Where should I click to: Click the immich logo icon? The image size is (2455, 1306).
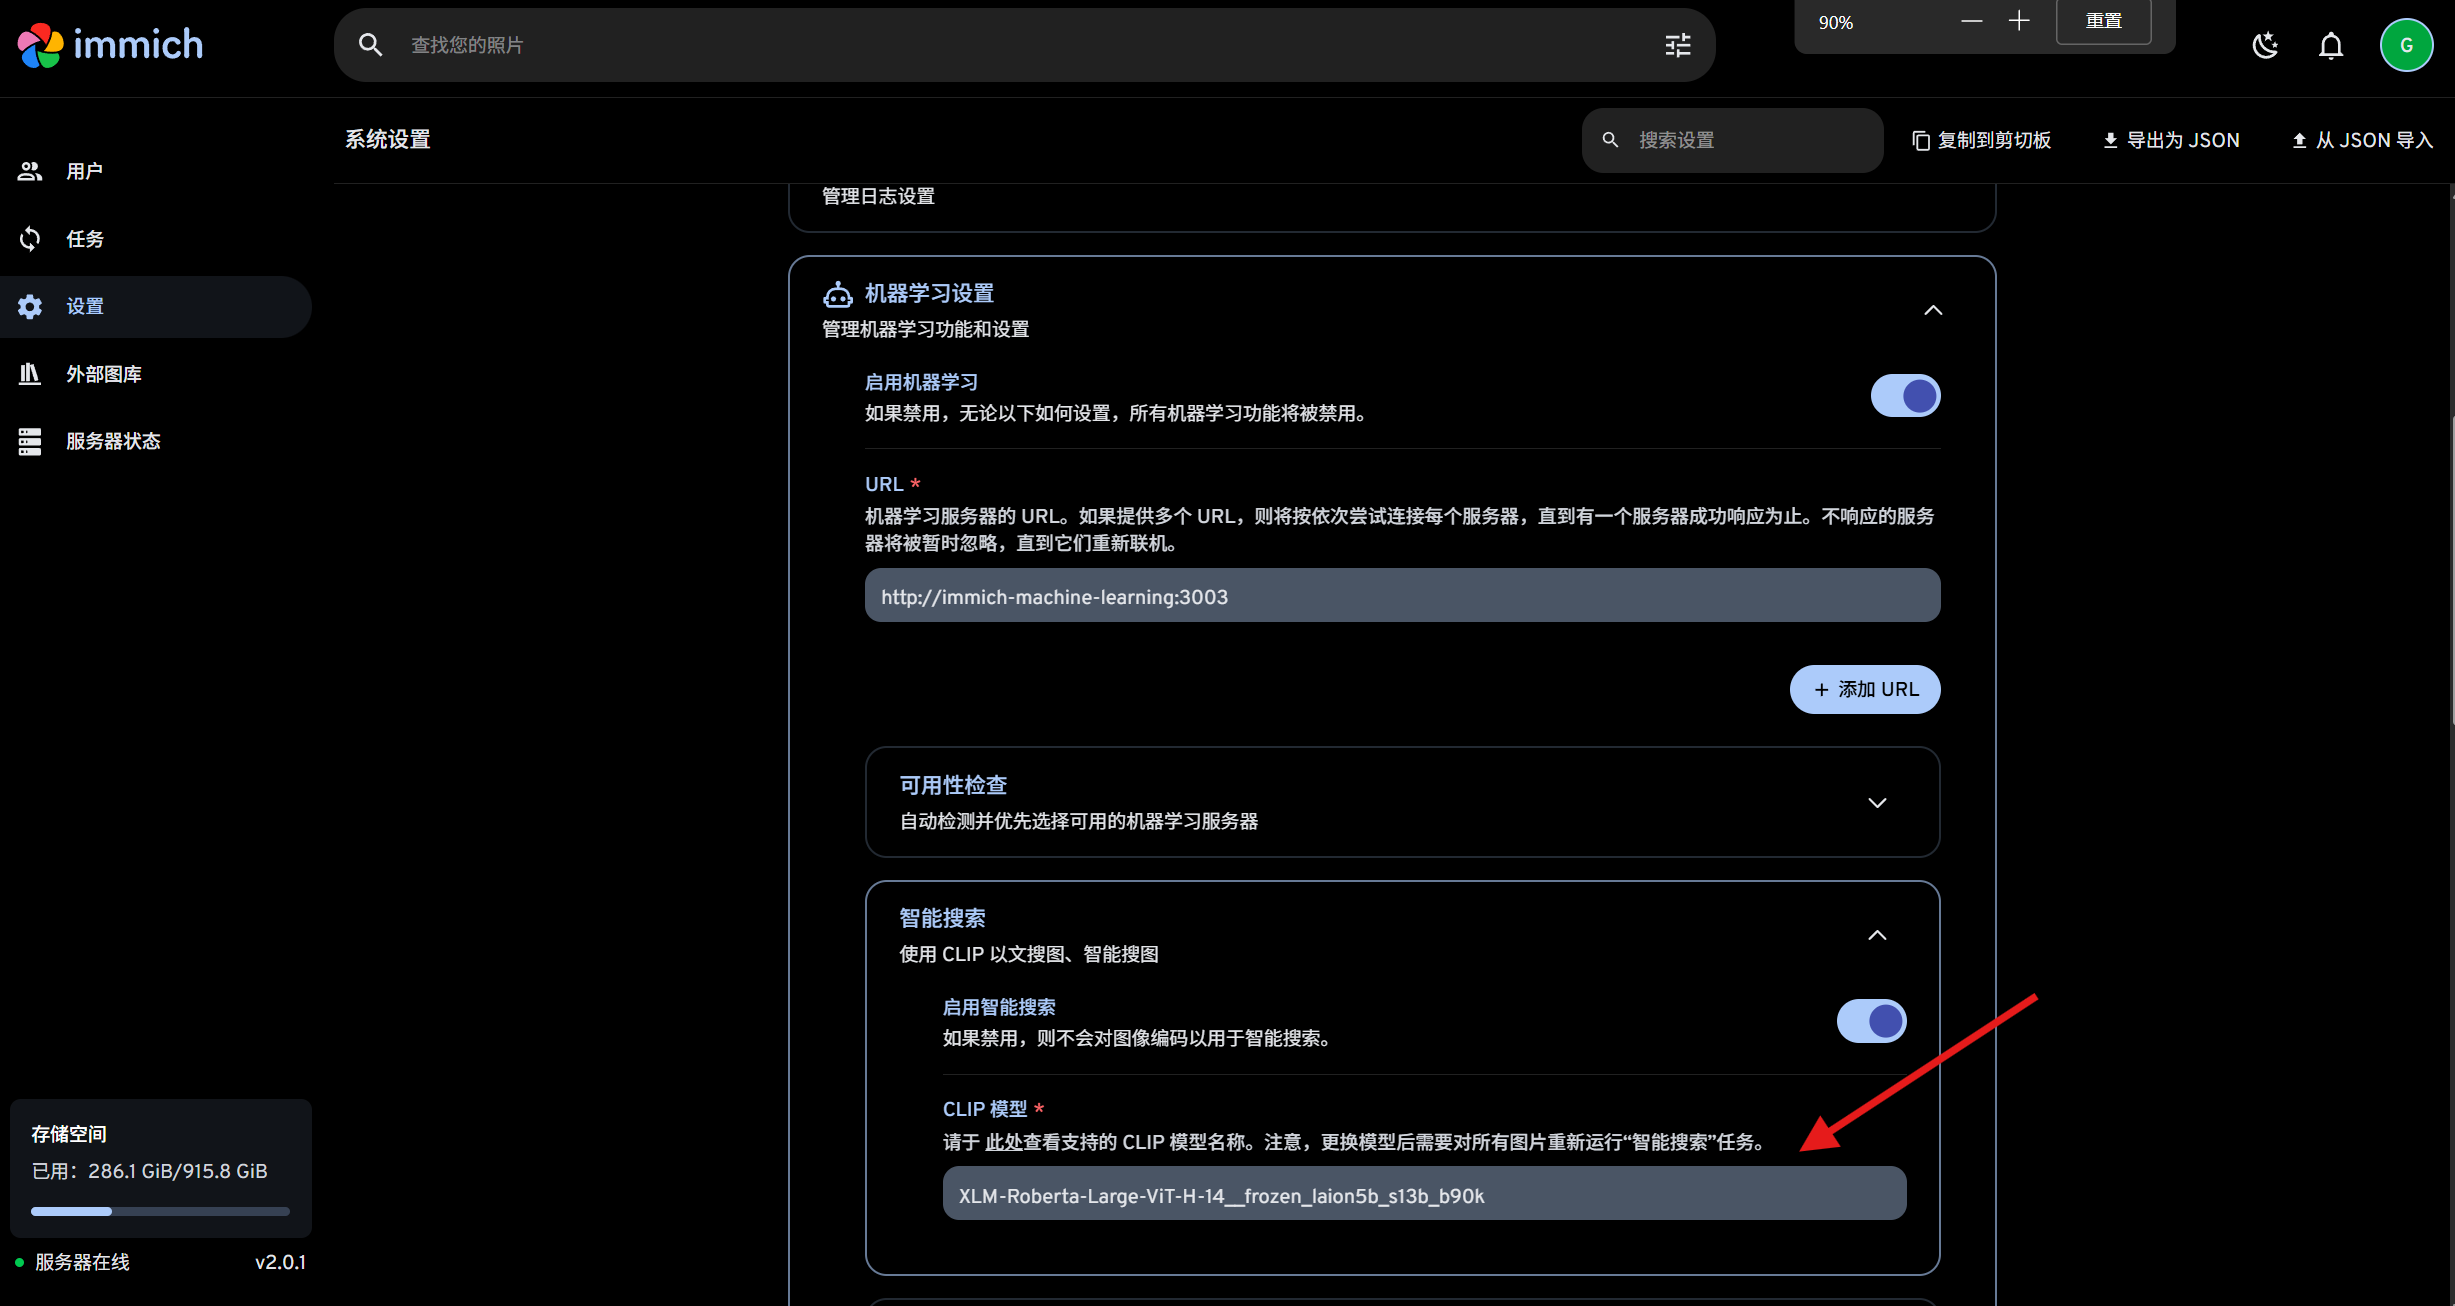[x=41, y=45]
